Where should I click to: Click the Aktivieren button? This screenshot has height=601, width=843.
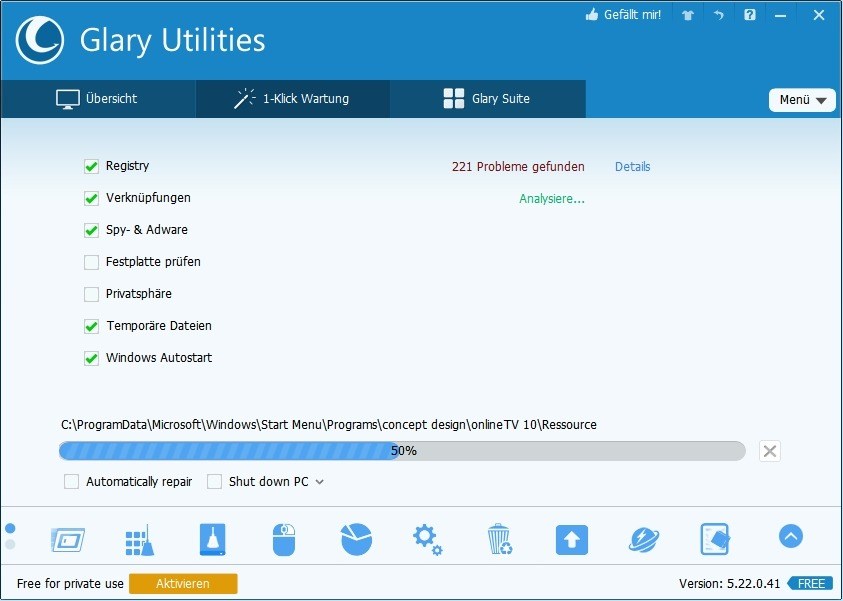(183, 583)
